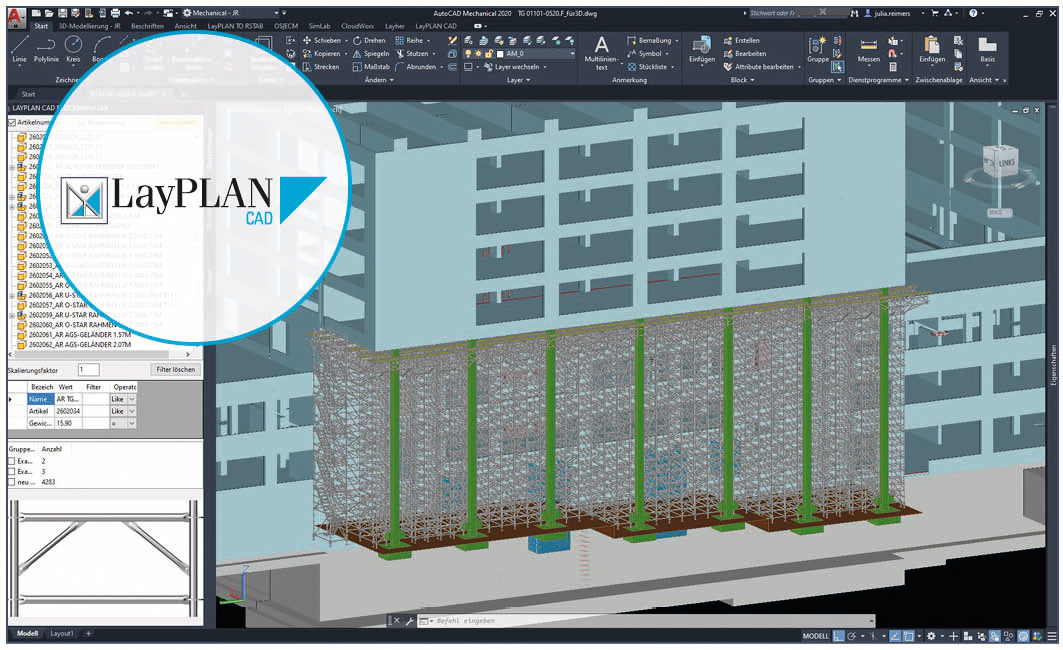Select the Polylinie tool
The image size is (1063, 650).
pos(46,48)
